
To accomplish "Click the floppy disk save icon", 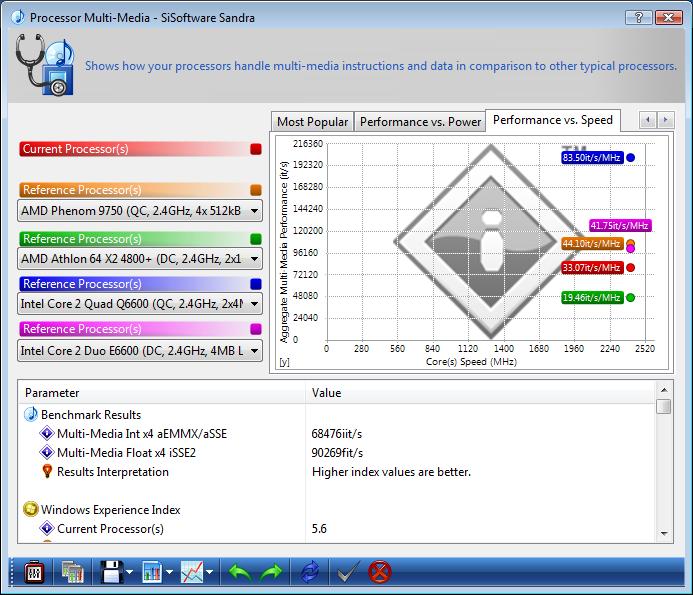I will [x=111, y=572].
